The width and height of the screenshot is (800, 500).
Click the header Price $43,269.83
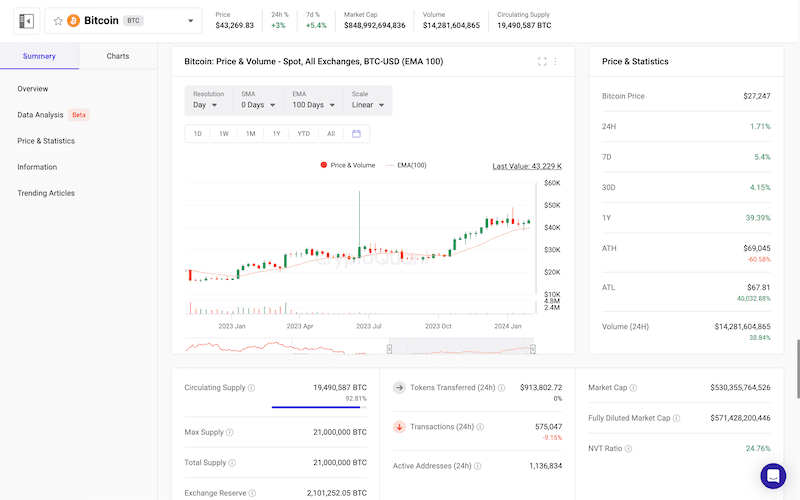pyautogui.click(x=234, y=26)
